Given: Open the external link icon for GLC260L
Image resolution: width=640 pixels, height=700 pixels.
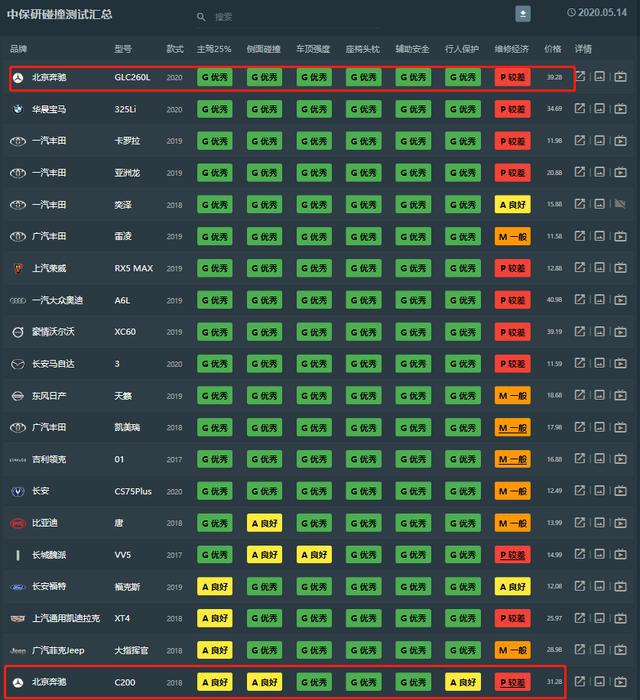Looking at the screenshot, I should (x=580, y=76).
